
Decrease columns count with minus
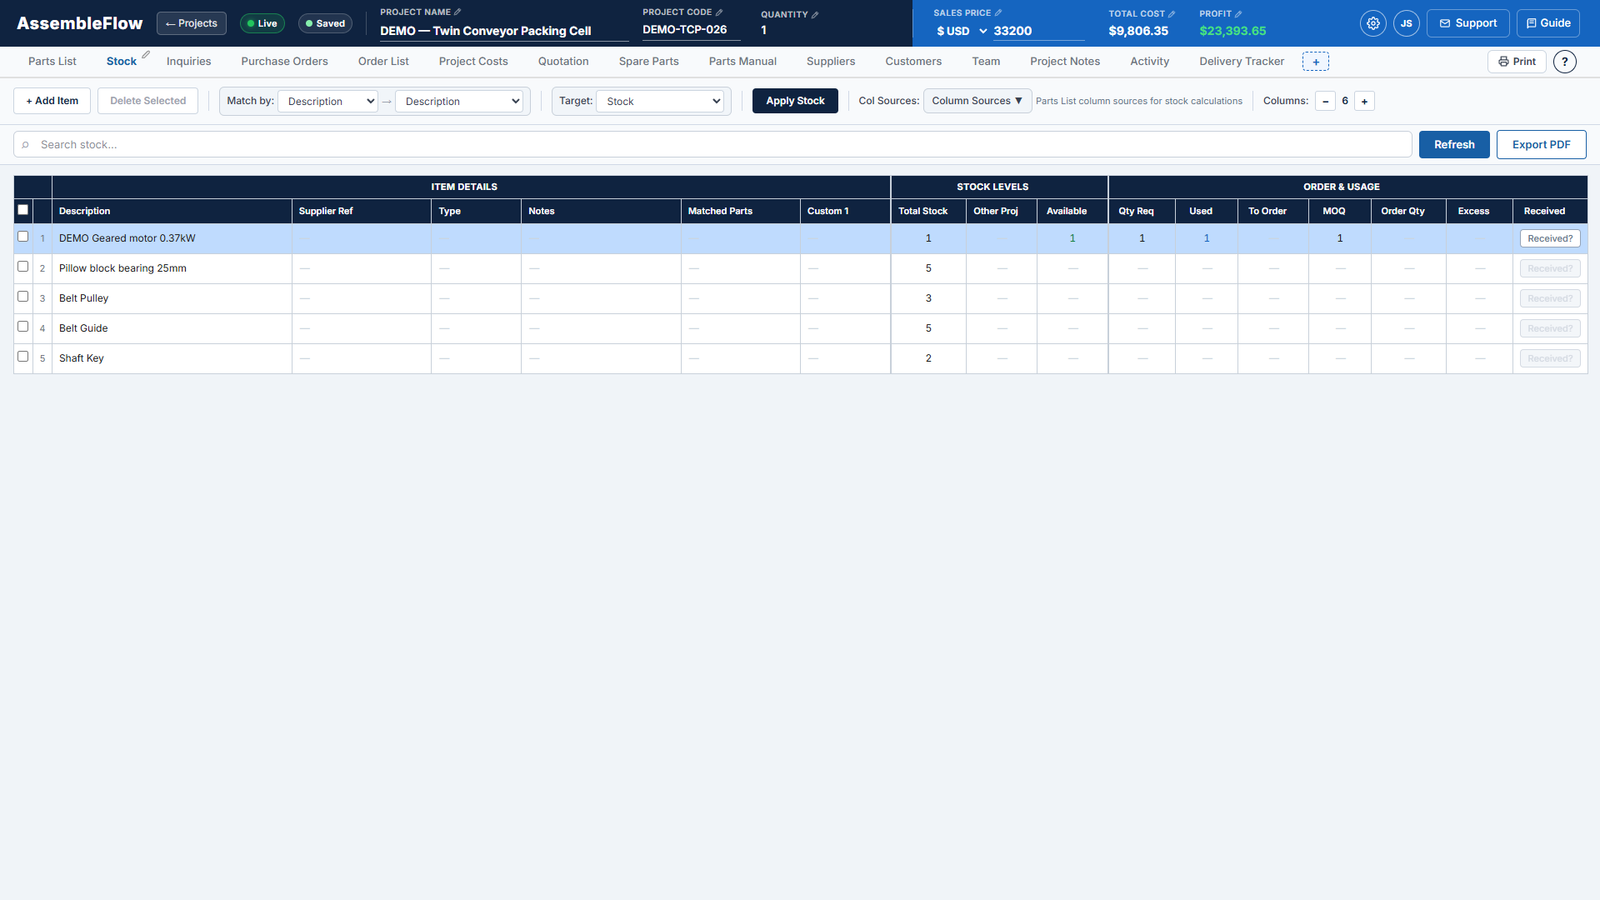coord(1325,101)
